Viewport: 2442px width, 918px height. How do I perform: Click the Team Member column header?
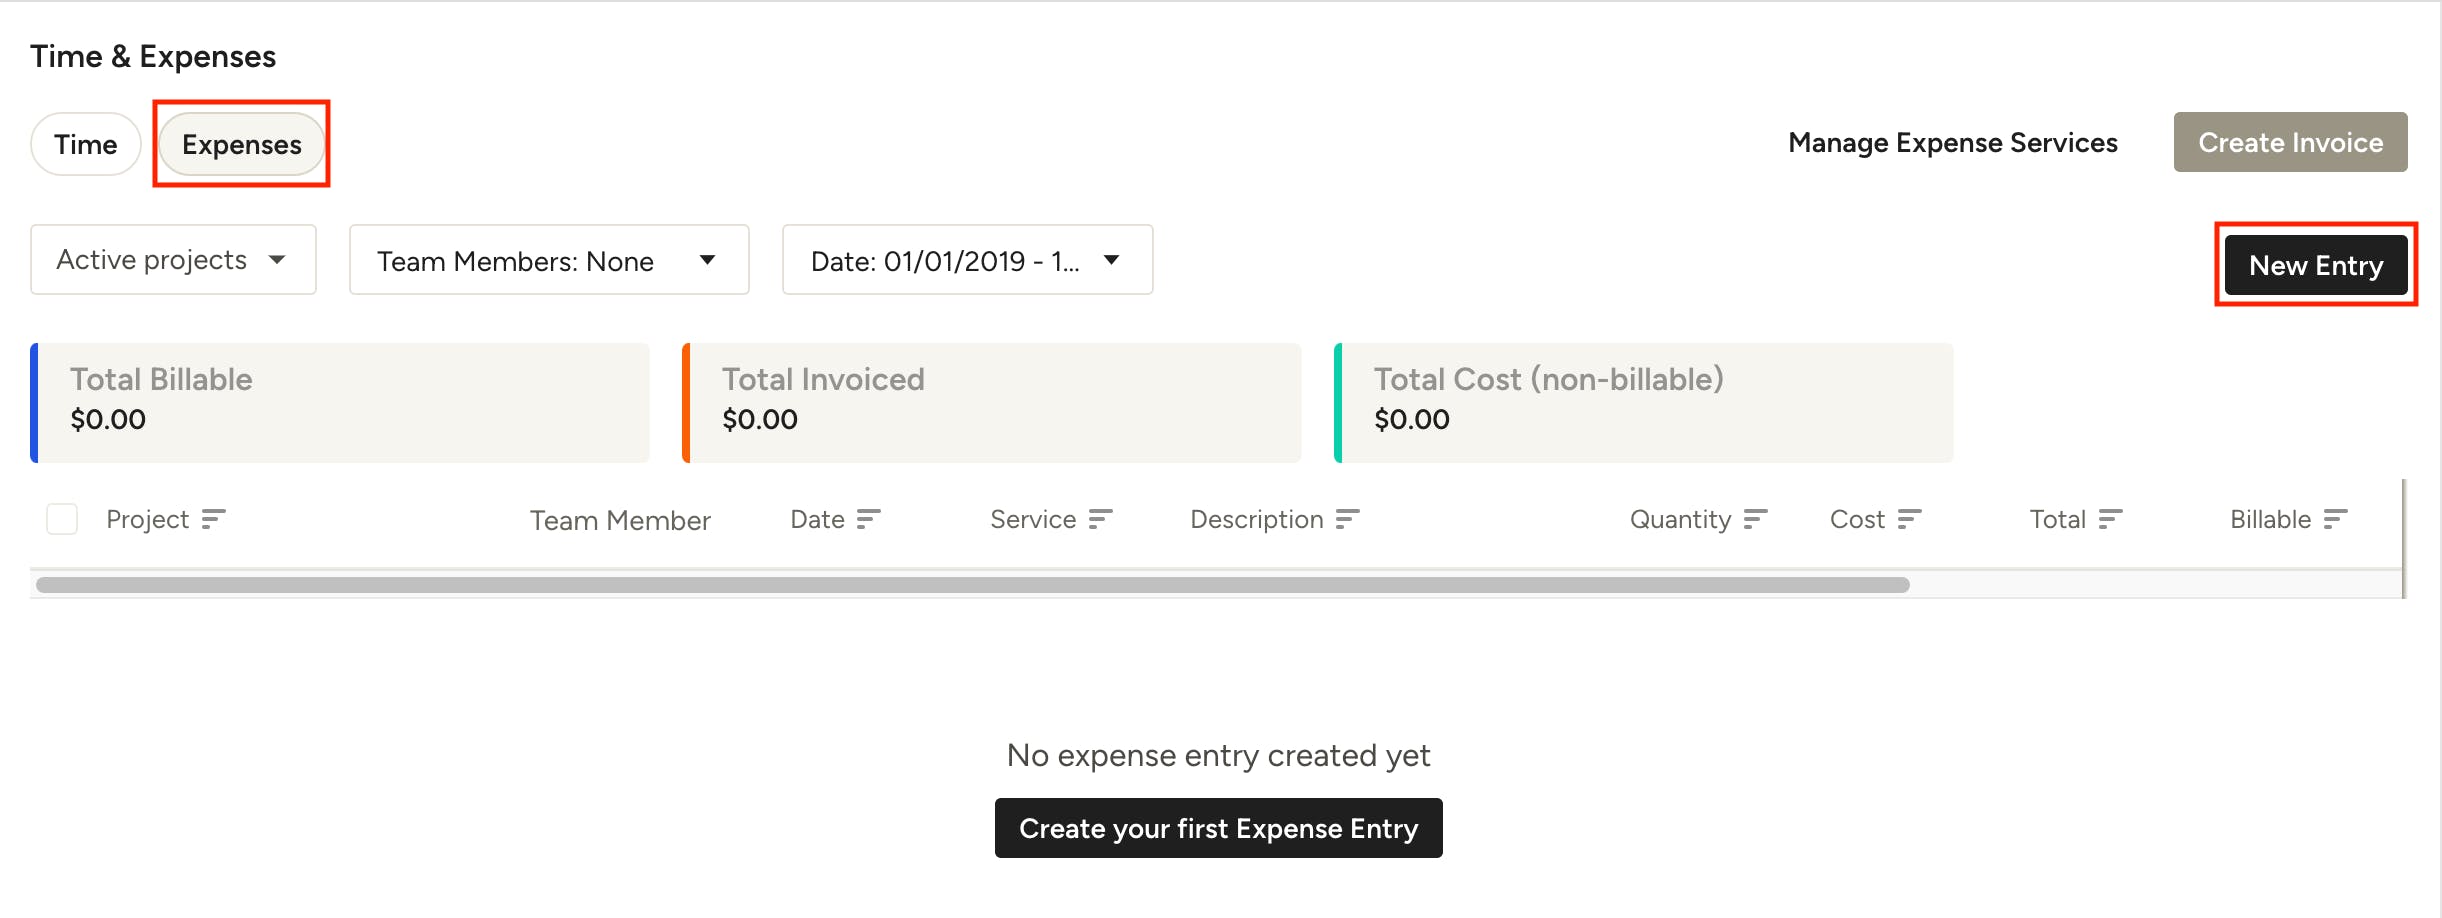click(620, 520)
